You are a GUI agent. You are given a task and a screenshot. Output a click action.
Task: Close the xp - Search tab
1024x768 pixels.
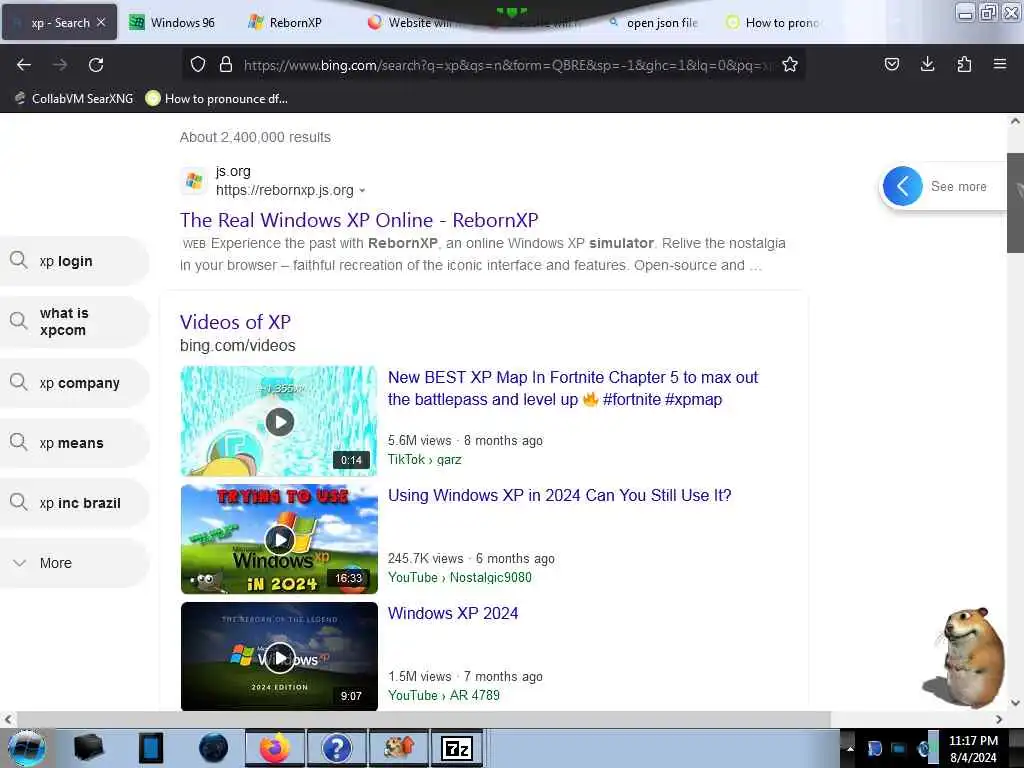(x=101, y=22)
